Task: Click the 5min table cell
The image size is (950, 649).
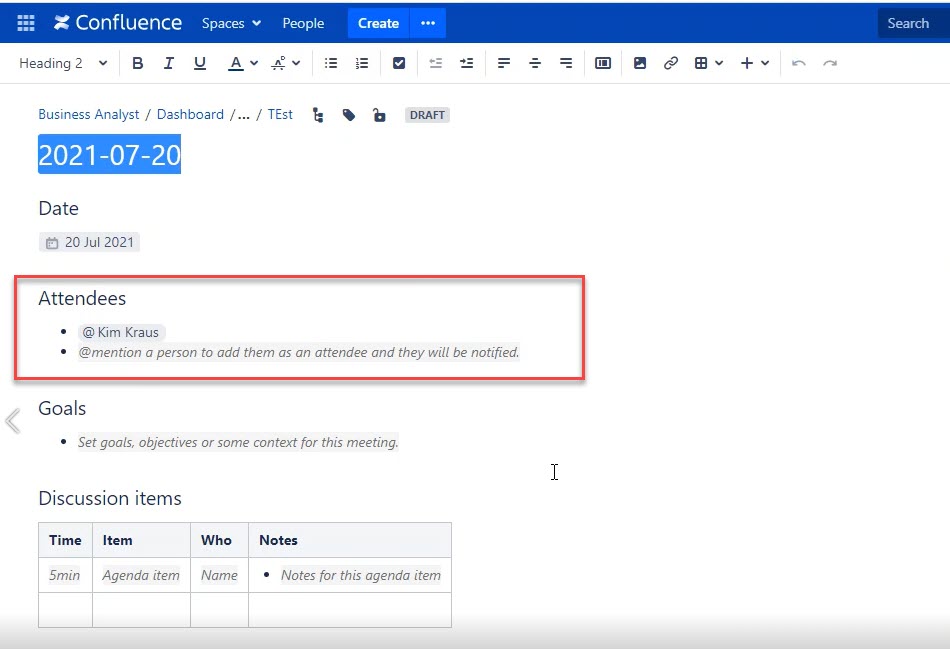Action: (65, 575)
